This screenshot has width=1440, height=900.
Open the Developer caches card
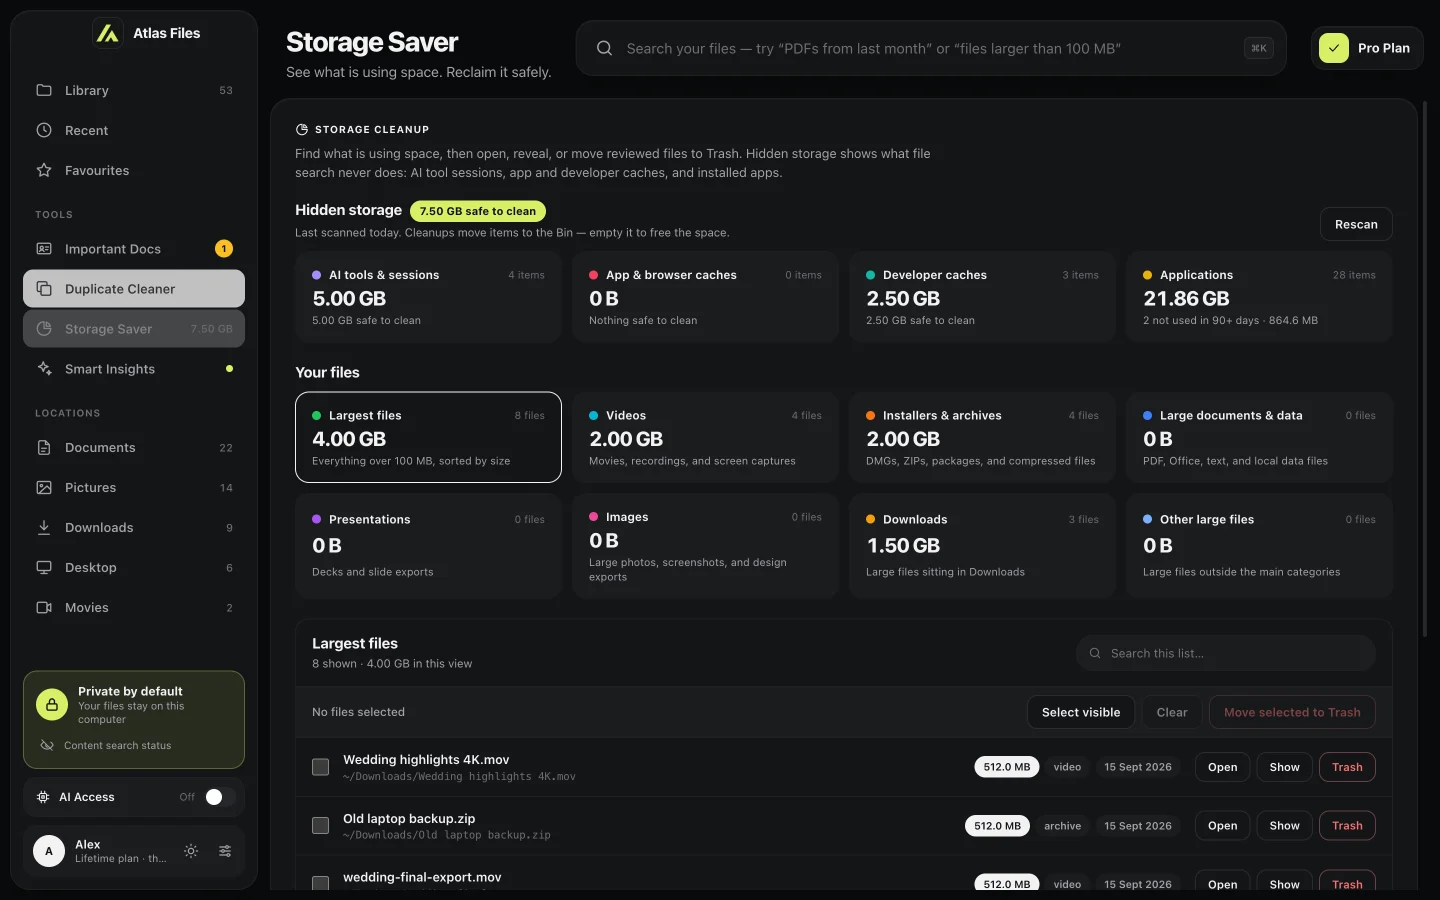click(x=982, y=298)
